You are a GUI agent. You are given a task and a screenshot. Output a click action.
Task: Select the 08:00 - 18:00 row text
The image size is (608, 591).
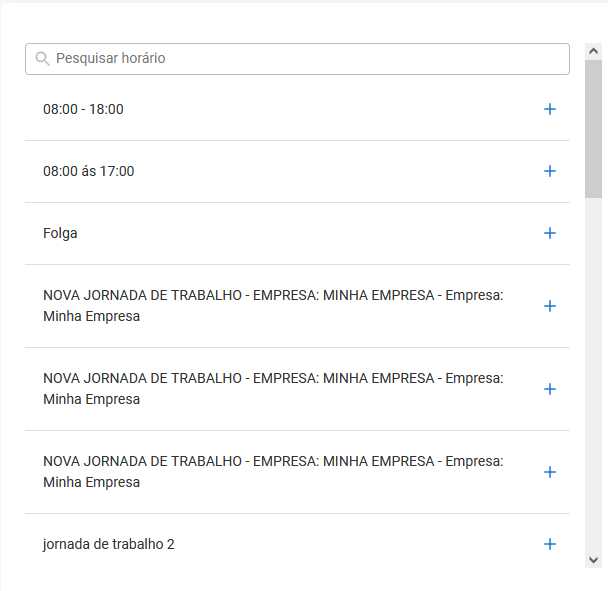pyautogui.click(x=83, y=109)
